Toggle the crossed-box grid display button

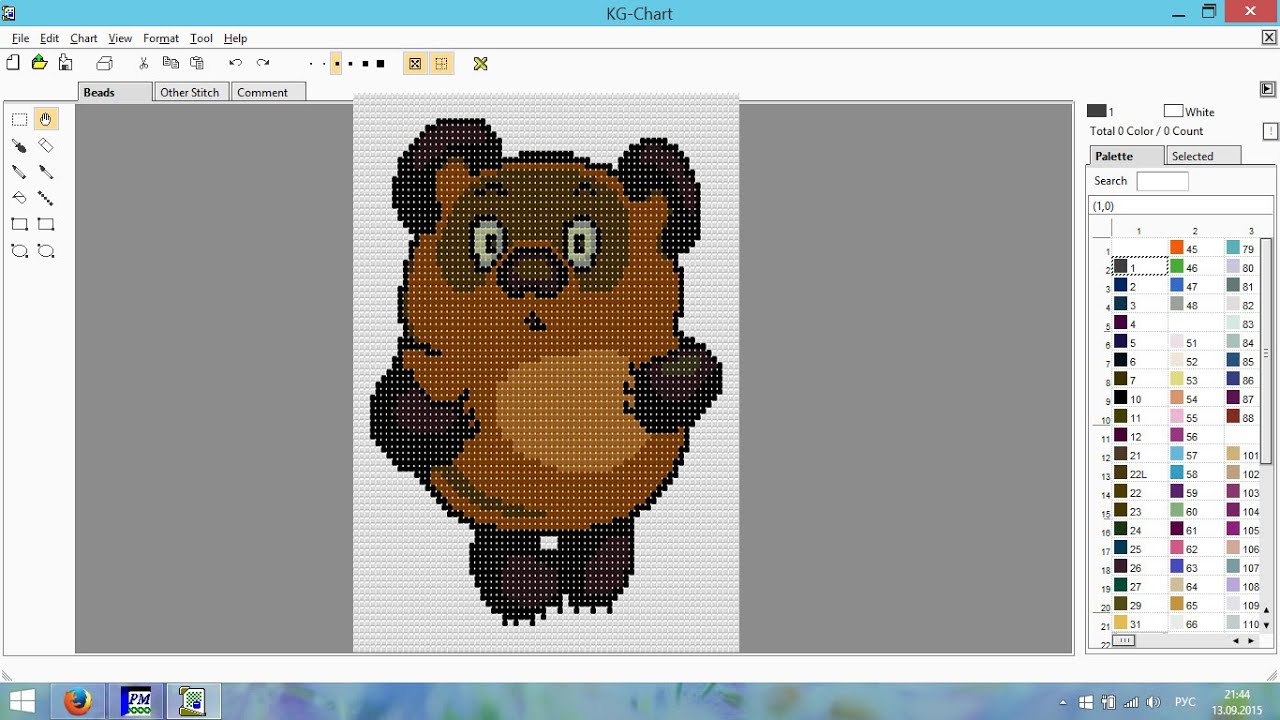[x=415, y=64]
